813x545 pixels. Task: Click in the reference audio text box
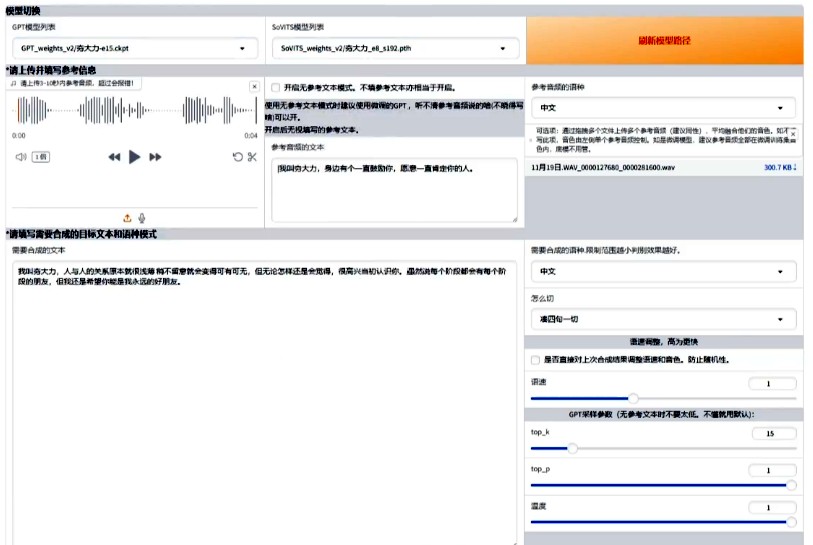[394, 190]
